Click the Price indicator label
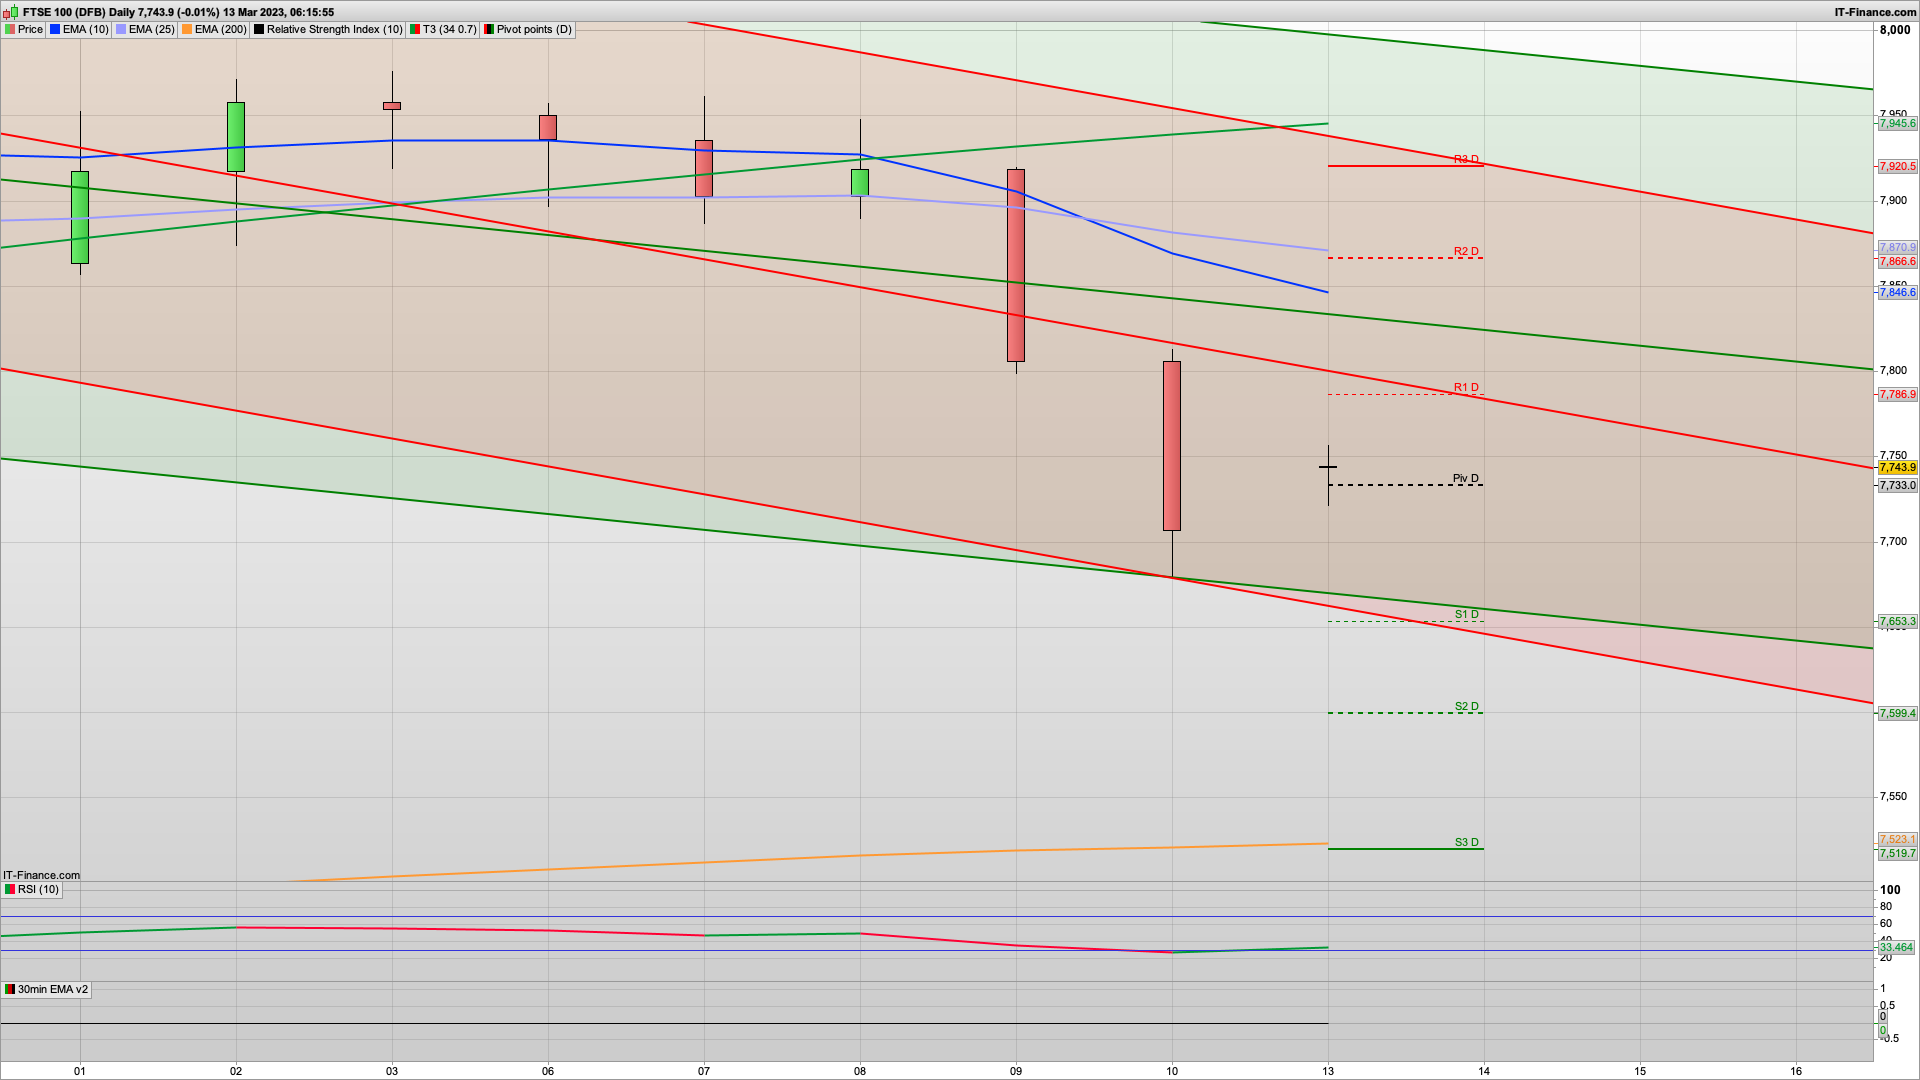 pyautogui.click(x=30, y=29)
